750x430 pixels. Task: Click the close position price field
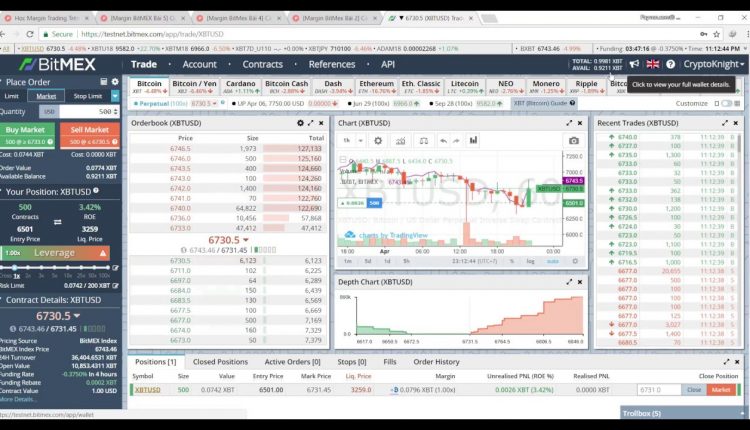659,389
